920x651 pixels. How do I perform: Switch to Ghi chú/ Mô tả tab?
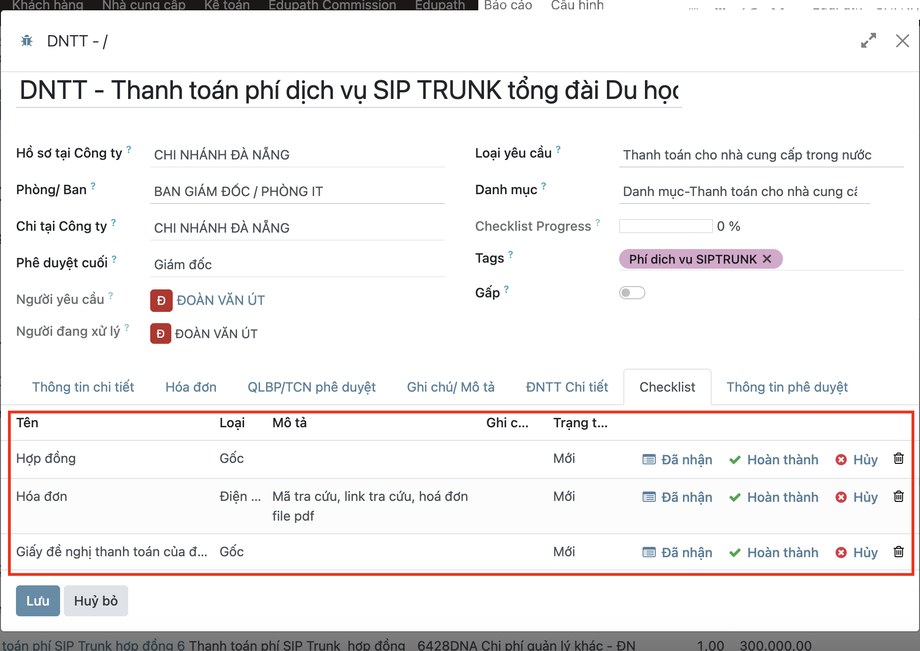[x=451, y=387]
